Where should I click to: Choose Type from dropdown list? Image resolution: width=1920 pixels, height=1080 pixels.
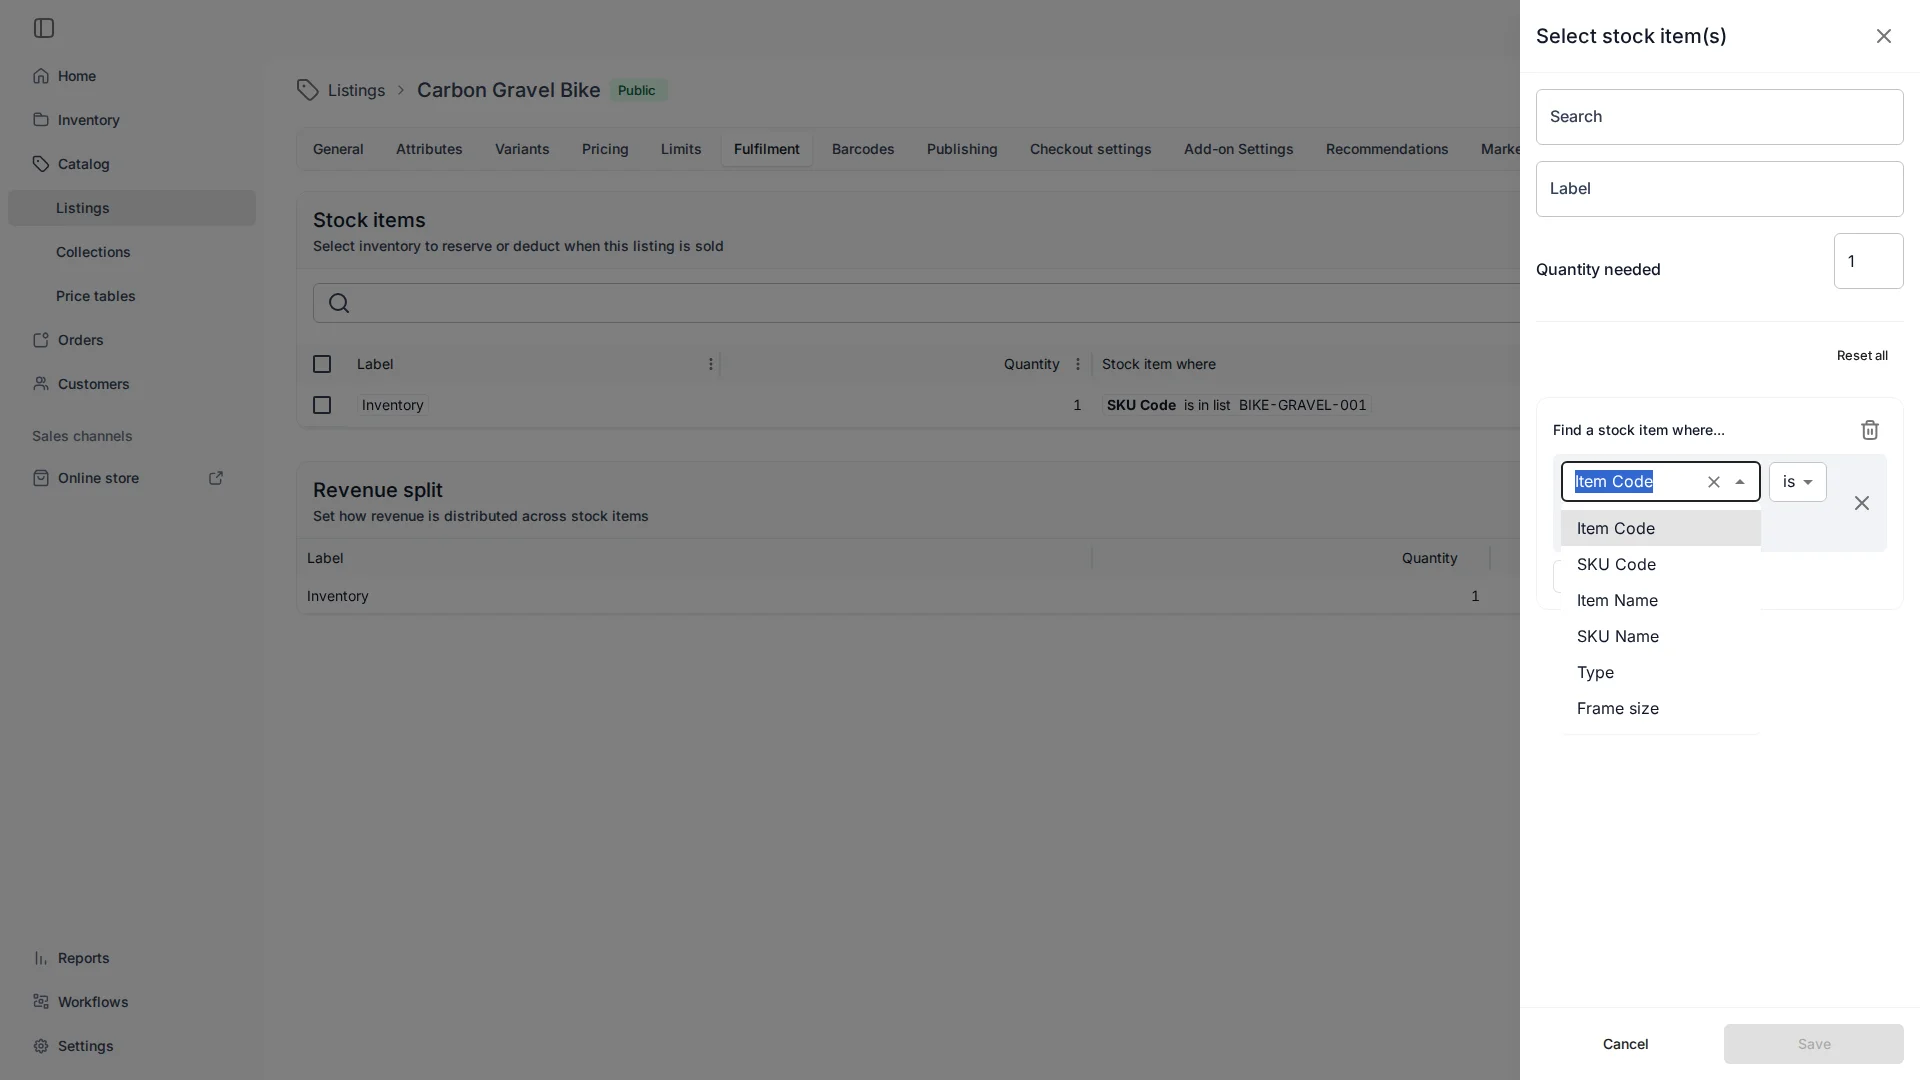click(x=1661, y=672)
